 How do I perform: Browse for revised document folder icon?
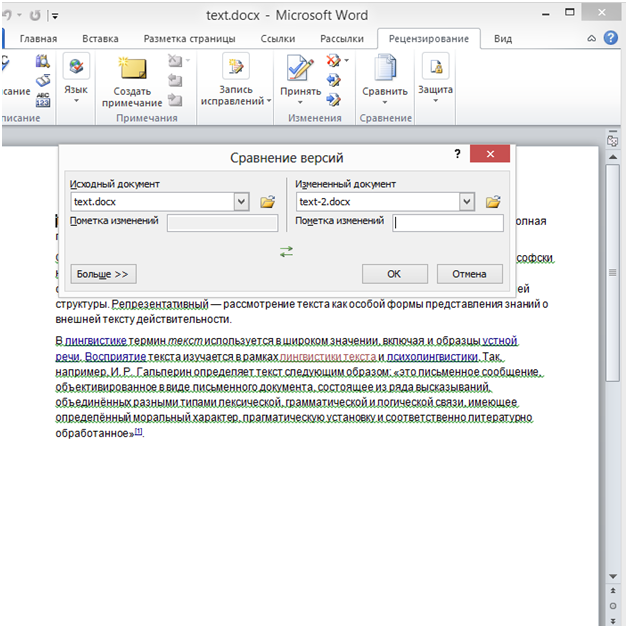493,202
